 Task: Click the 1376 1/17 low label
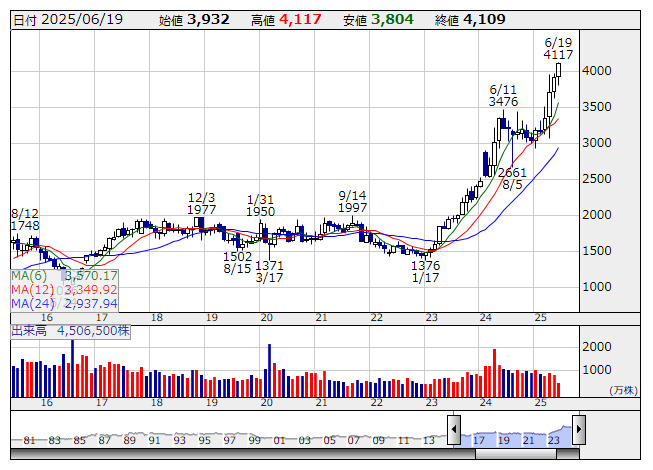[x=426, y=271]
